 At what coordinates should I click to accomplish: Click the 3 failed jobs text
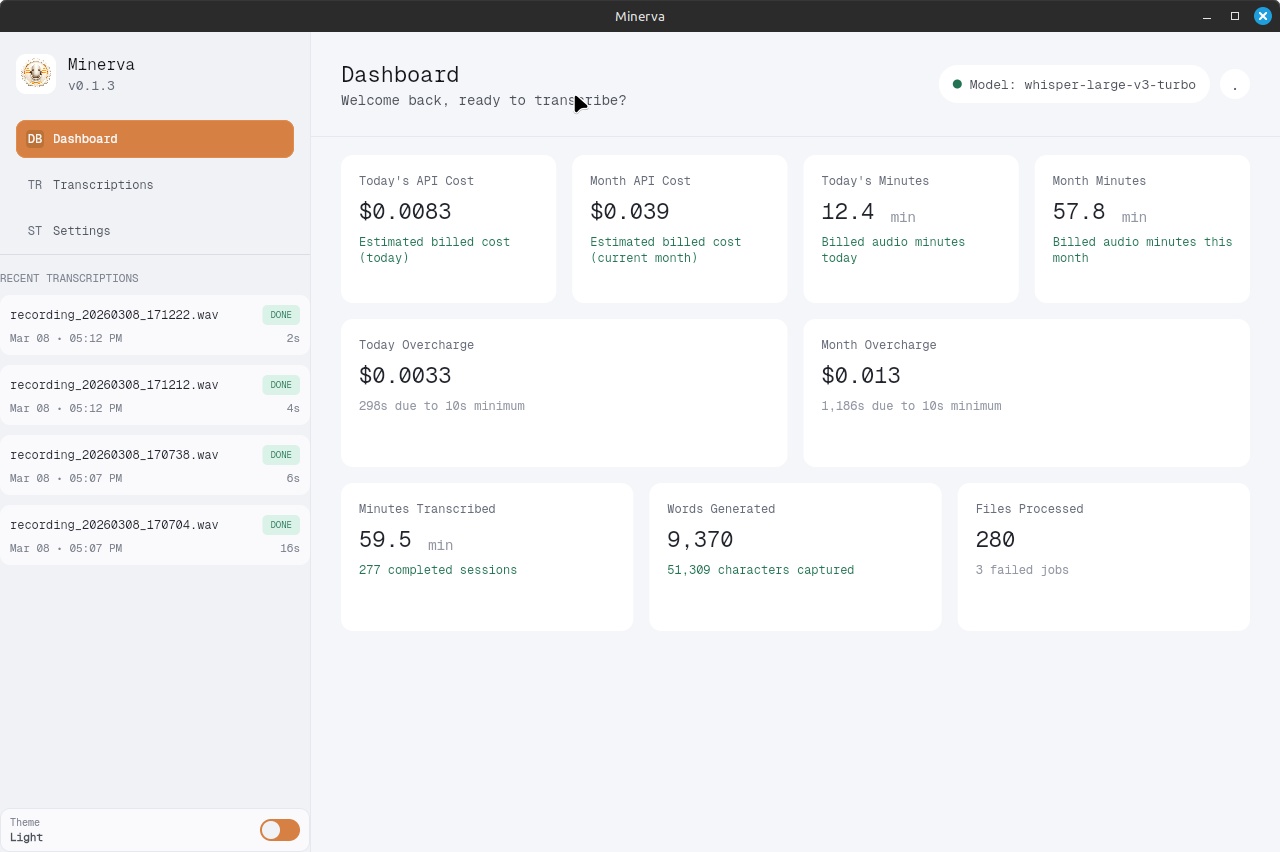1022,569
